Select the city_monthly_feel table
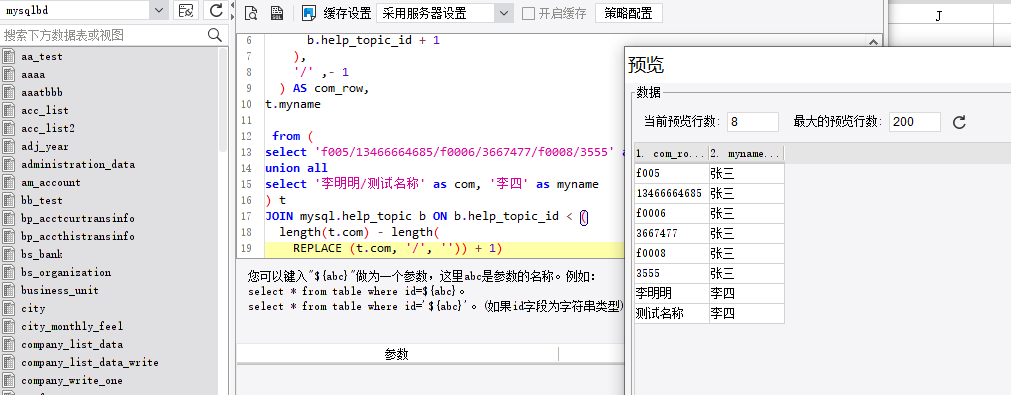Image resolution: width=1011 pixels, height=395 pixels. [72, 327]
